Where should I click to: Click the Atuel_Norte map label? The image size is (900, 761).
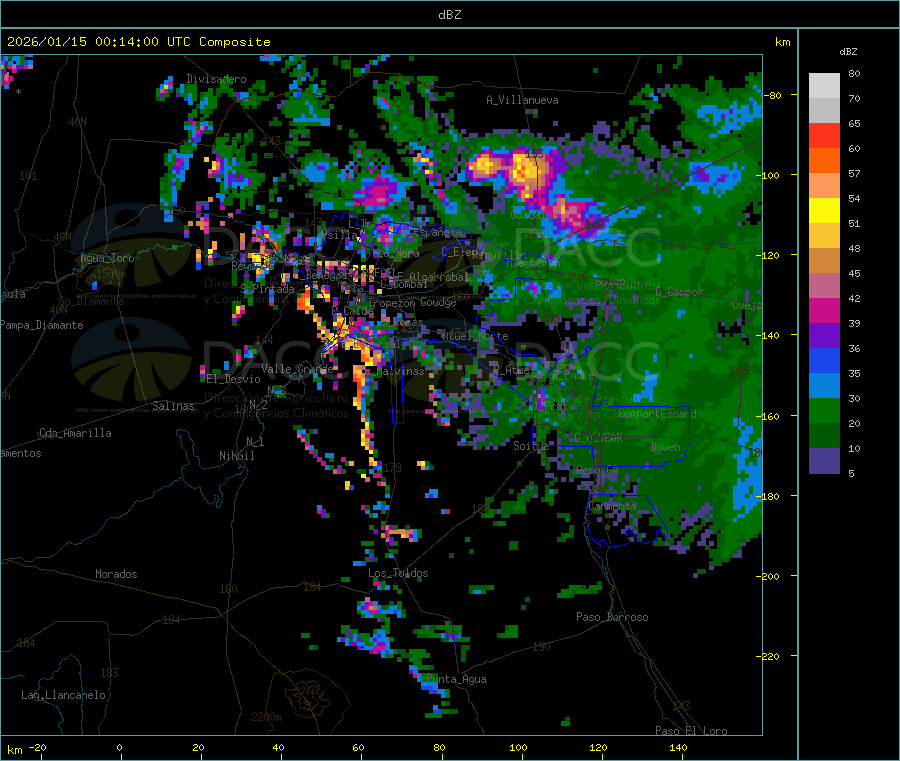point(475,336)
